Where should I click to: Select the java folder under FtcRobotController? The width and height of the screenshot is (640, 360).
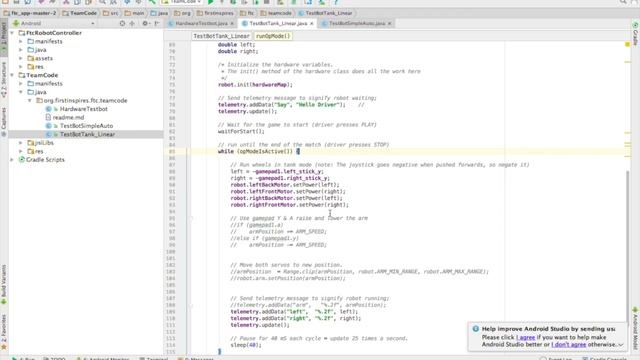[40, 50]
